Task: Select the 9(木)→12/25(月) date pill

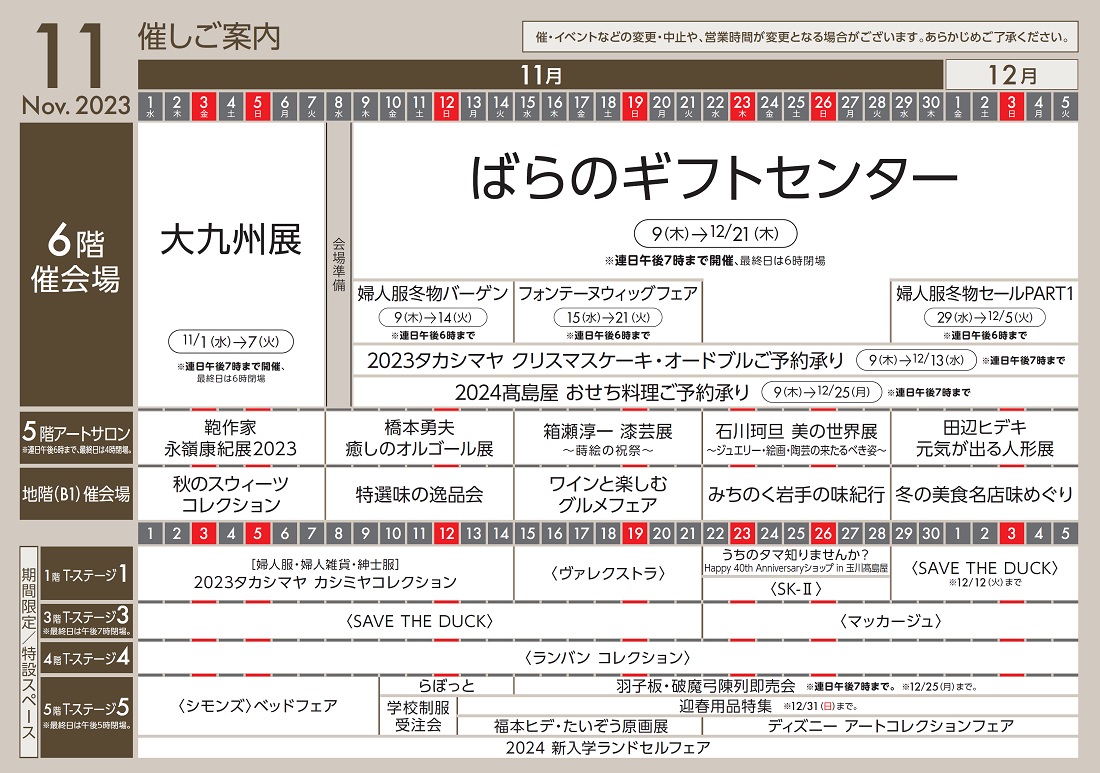Action: (821, 392)
